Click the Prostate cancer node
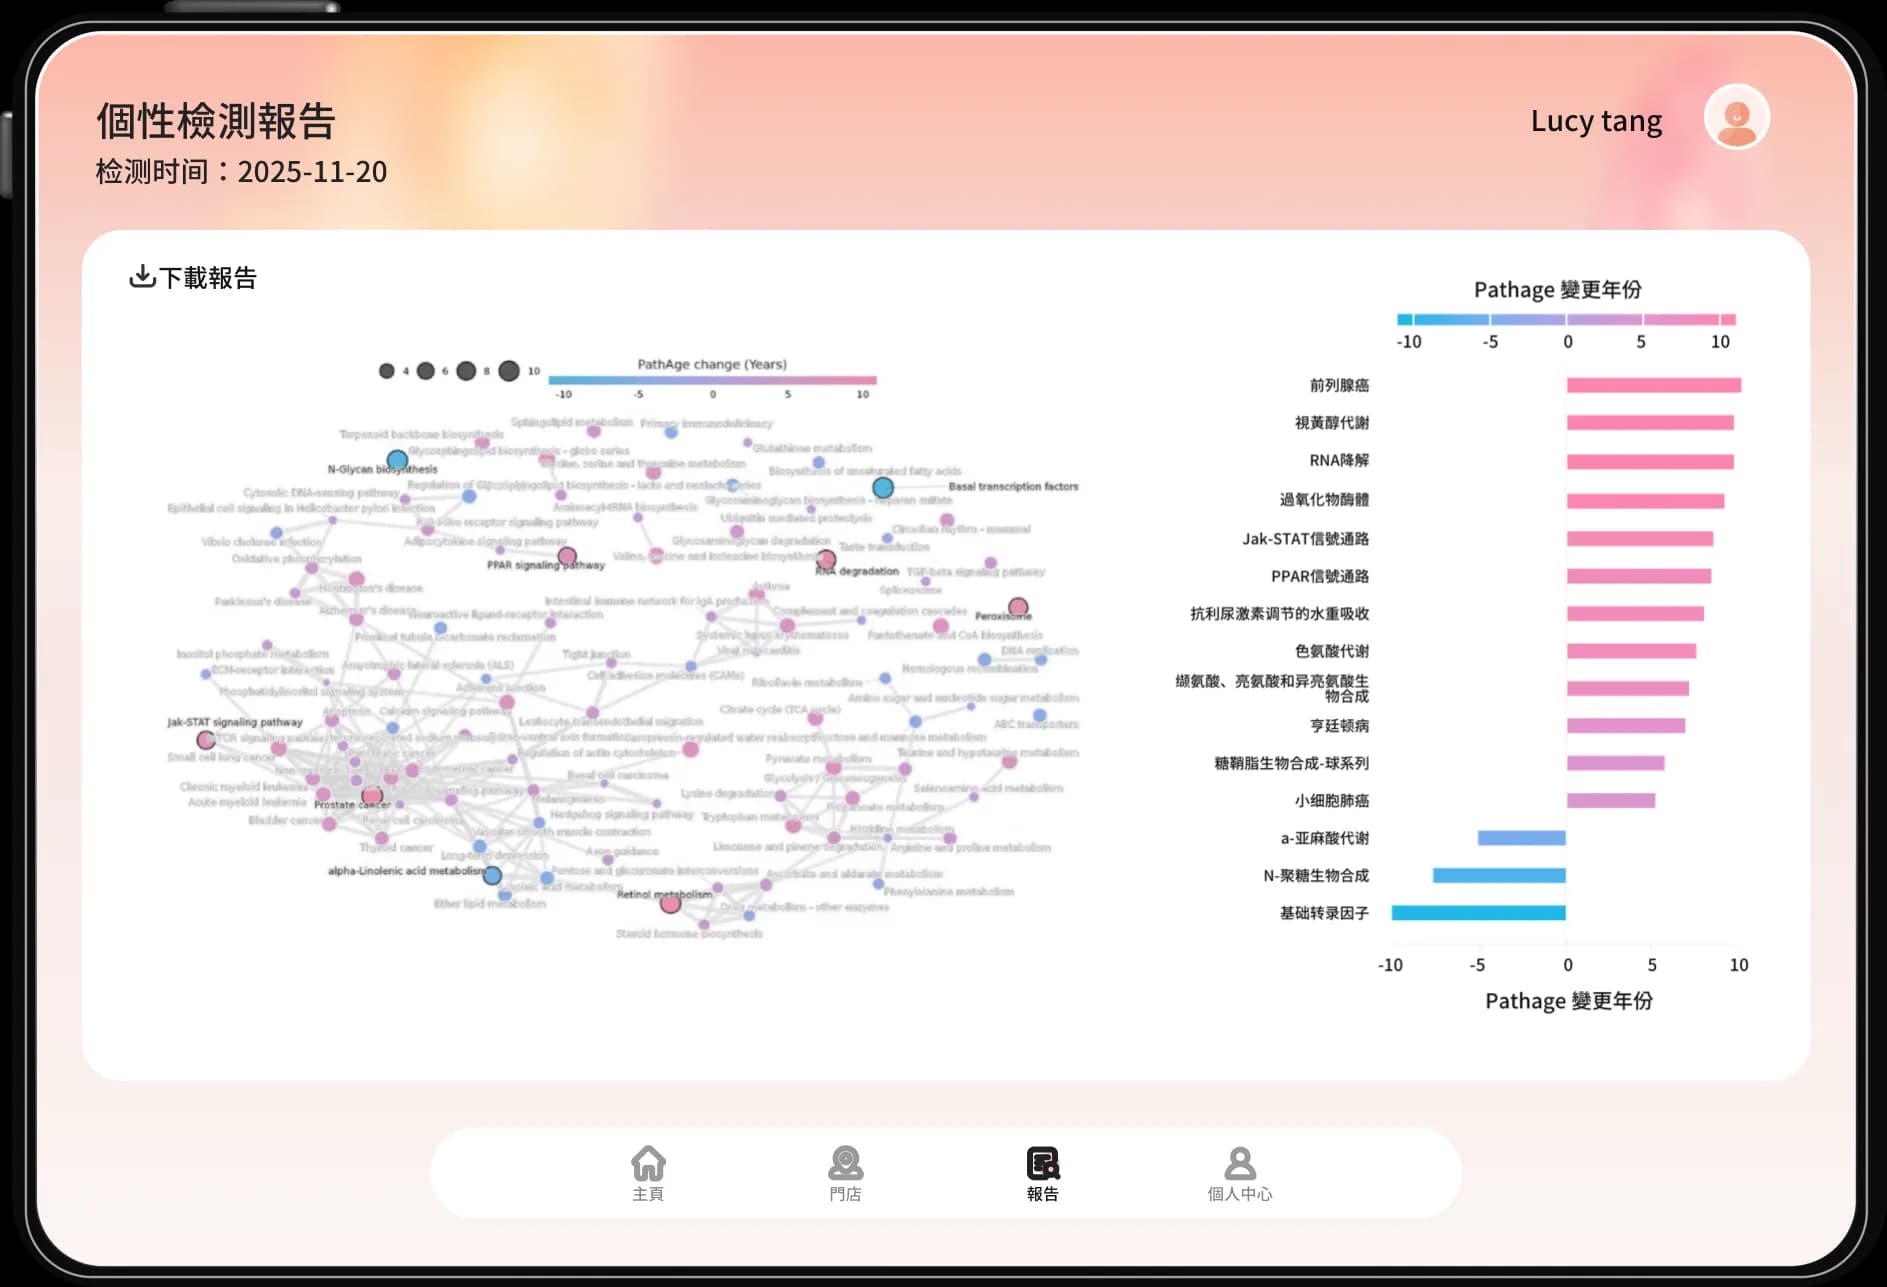 coord(372,796)
